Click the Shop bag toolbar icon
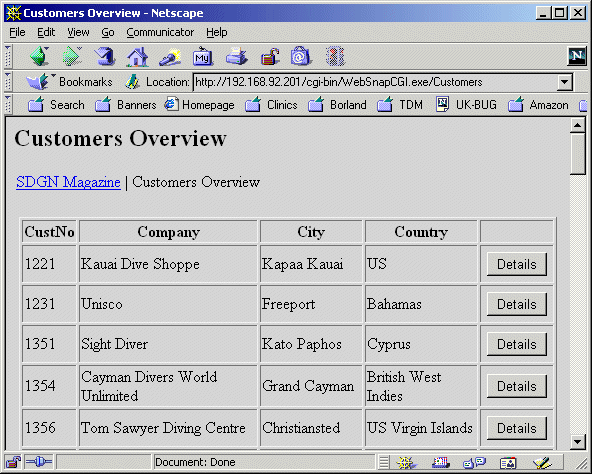 click(301, 56)
